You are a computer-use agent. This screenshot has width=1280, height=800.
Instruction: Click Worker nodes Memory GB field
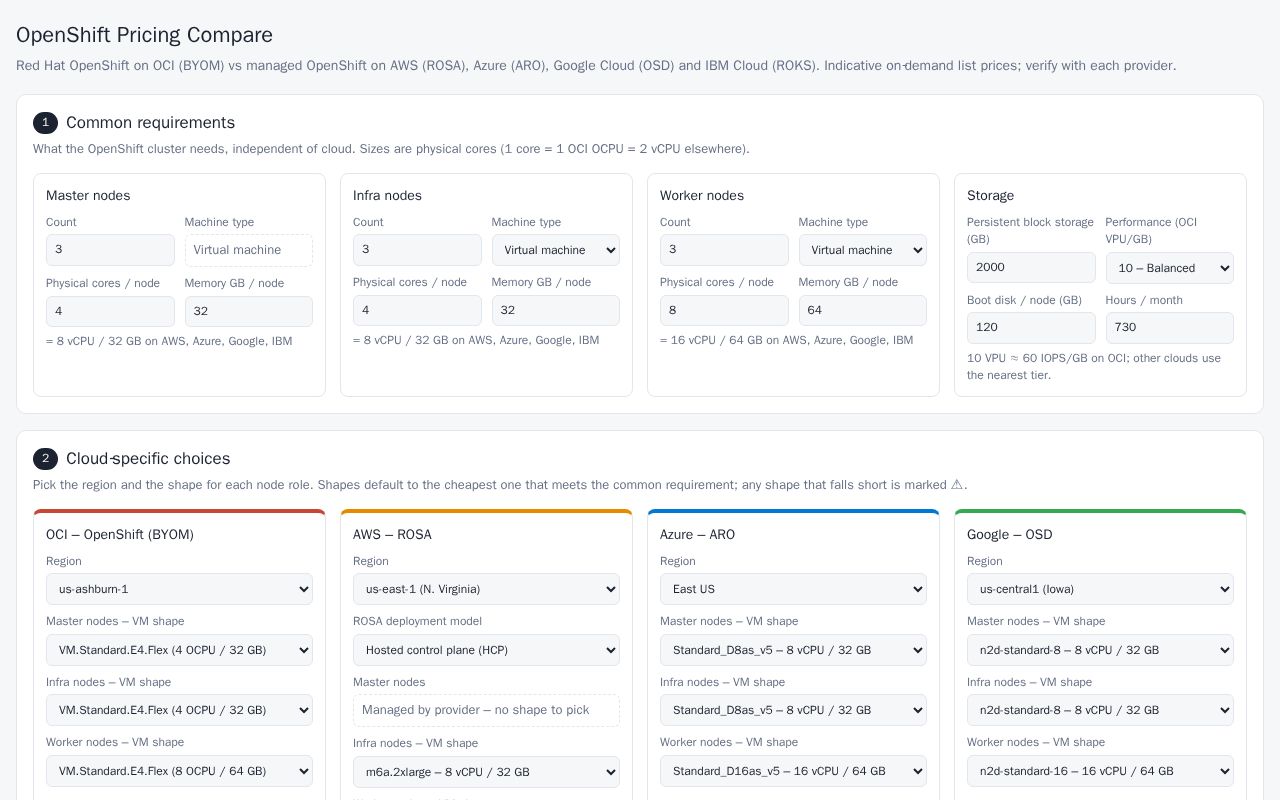(x=863, y=310)
